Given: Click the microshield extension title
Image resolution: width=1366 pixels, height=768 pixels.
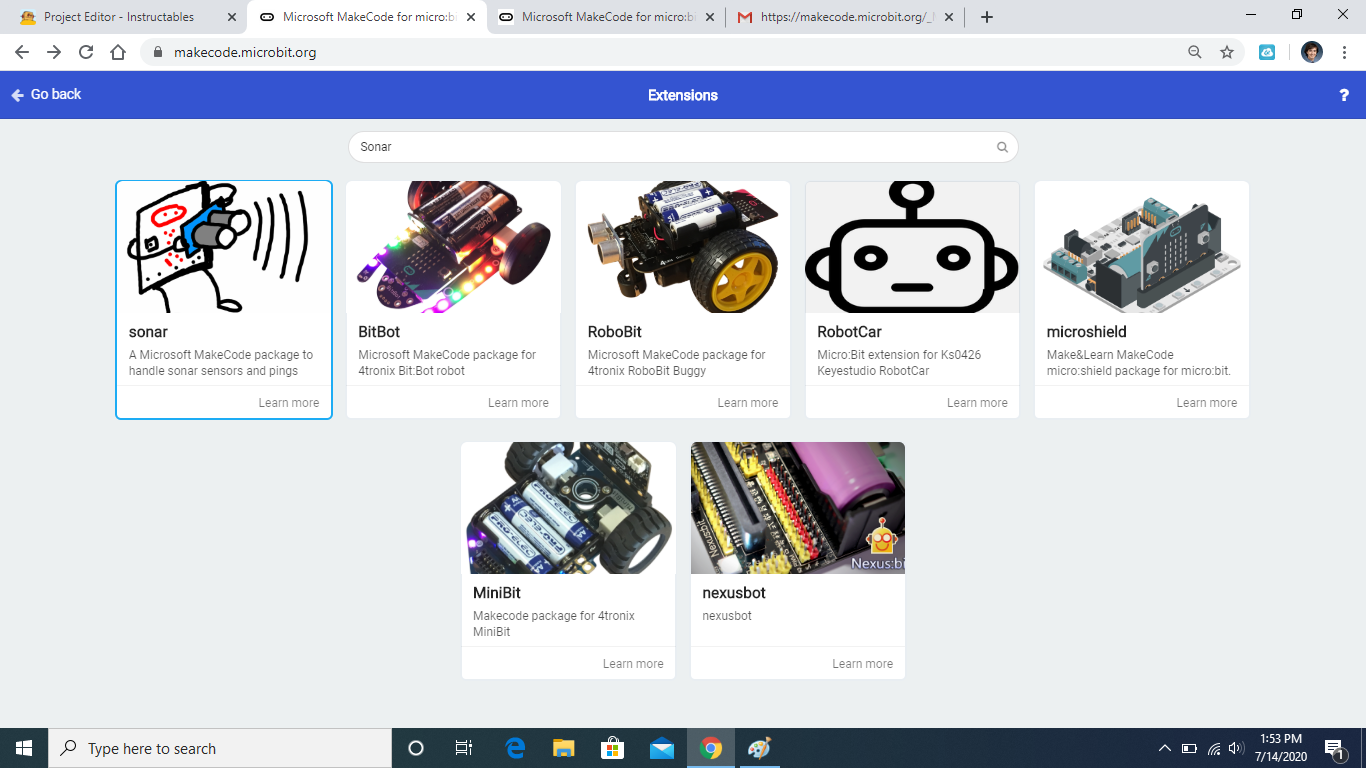Looking at the screenshot, I should (1087, 332).
